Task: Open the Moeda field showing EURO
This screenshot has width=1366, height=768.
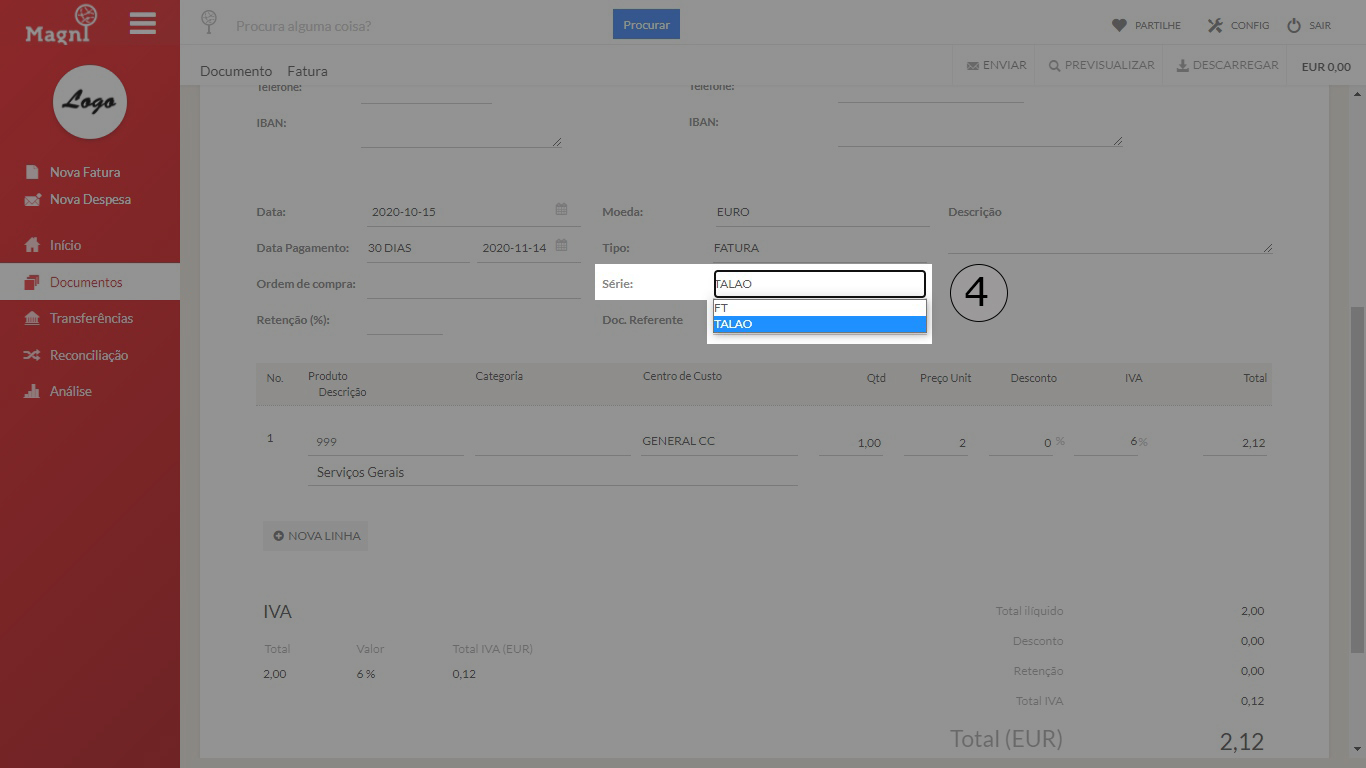Action: tap(822, 212)
